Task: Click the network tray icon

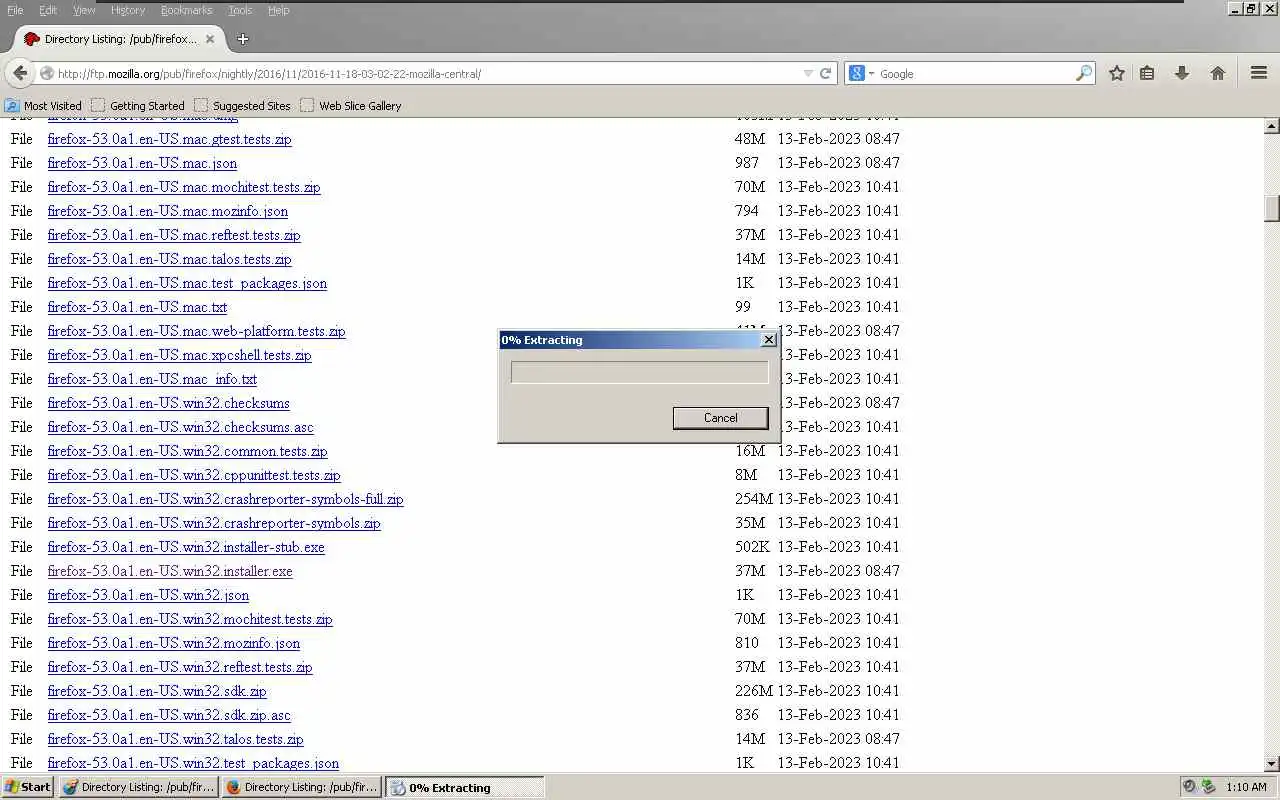Action: 1207,787
